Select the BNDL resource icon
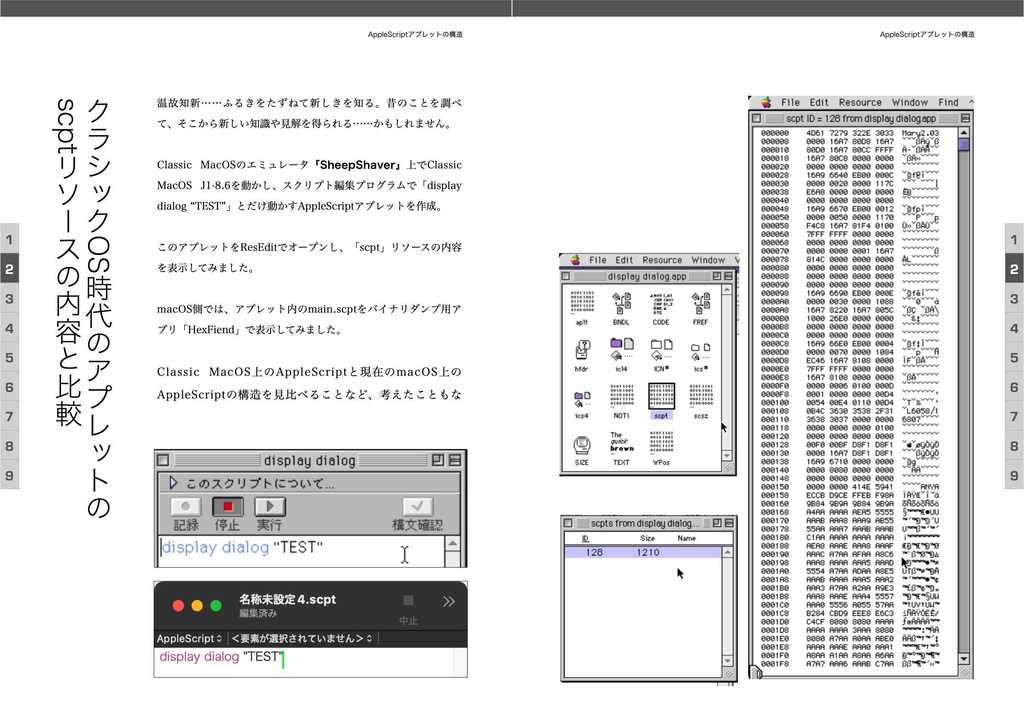Screen dimensions: 1024x723 [621, 300]
